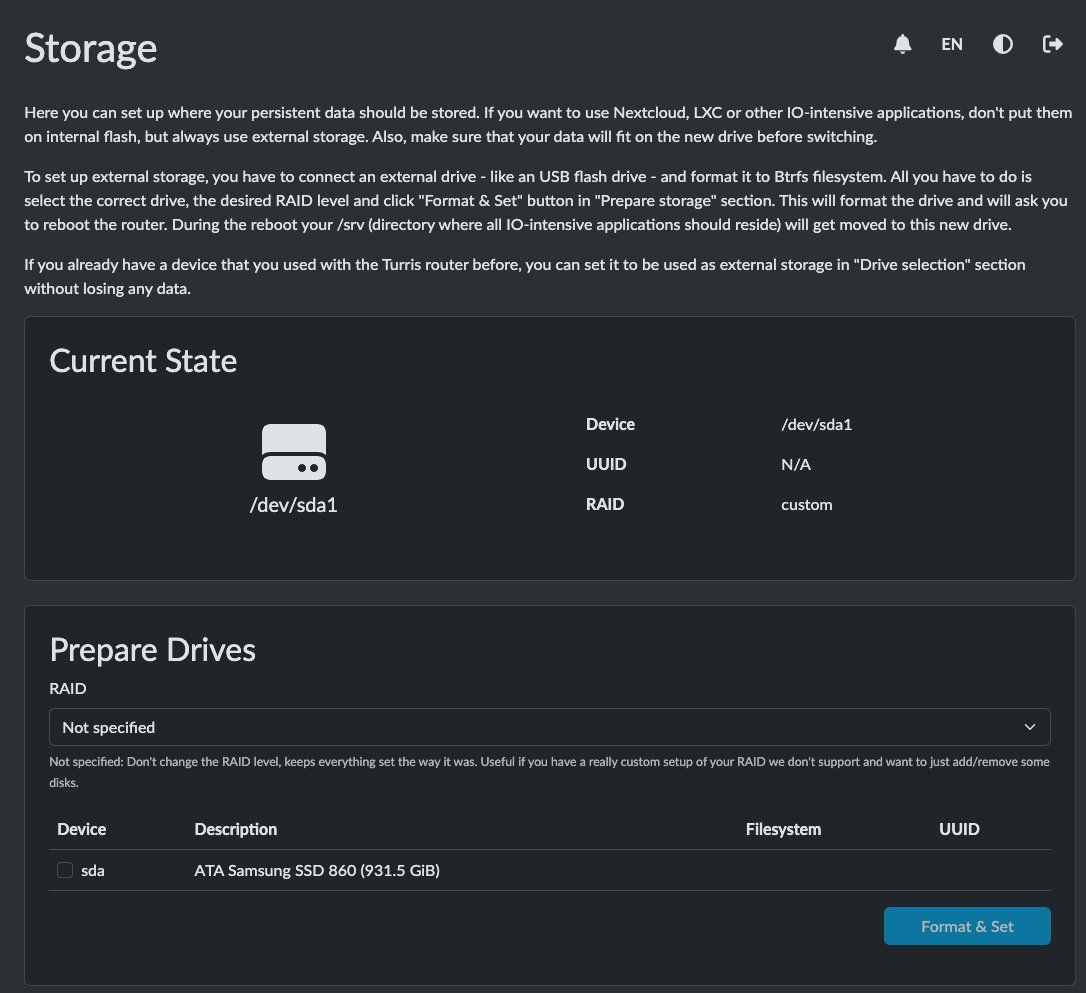
Task: Click the Filesystem column header
Action: [x=783, y=829]
